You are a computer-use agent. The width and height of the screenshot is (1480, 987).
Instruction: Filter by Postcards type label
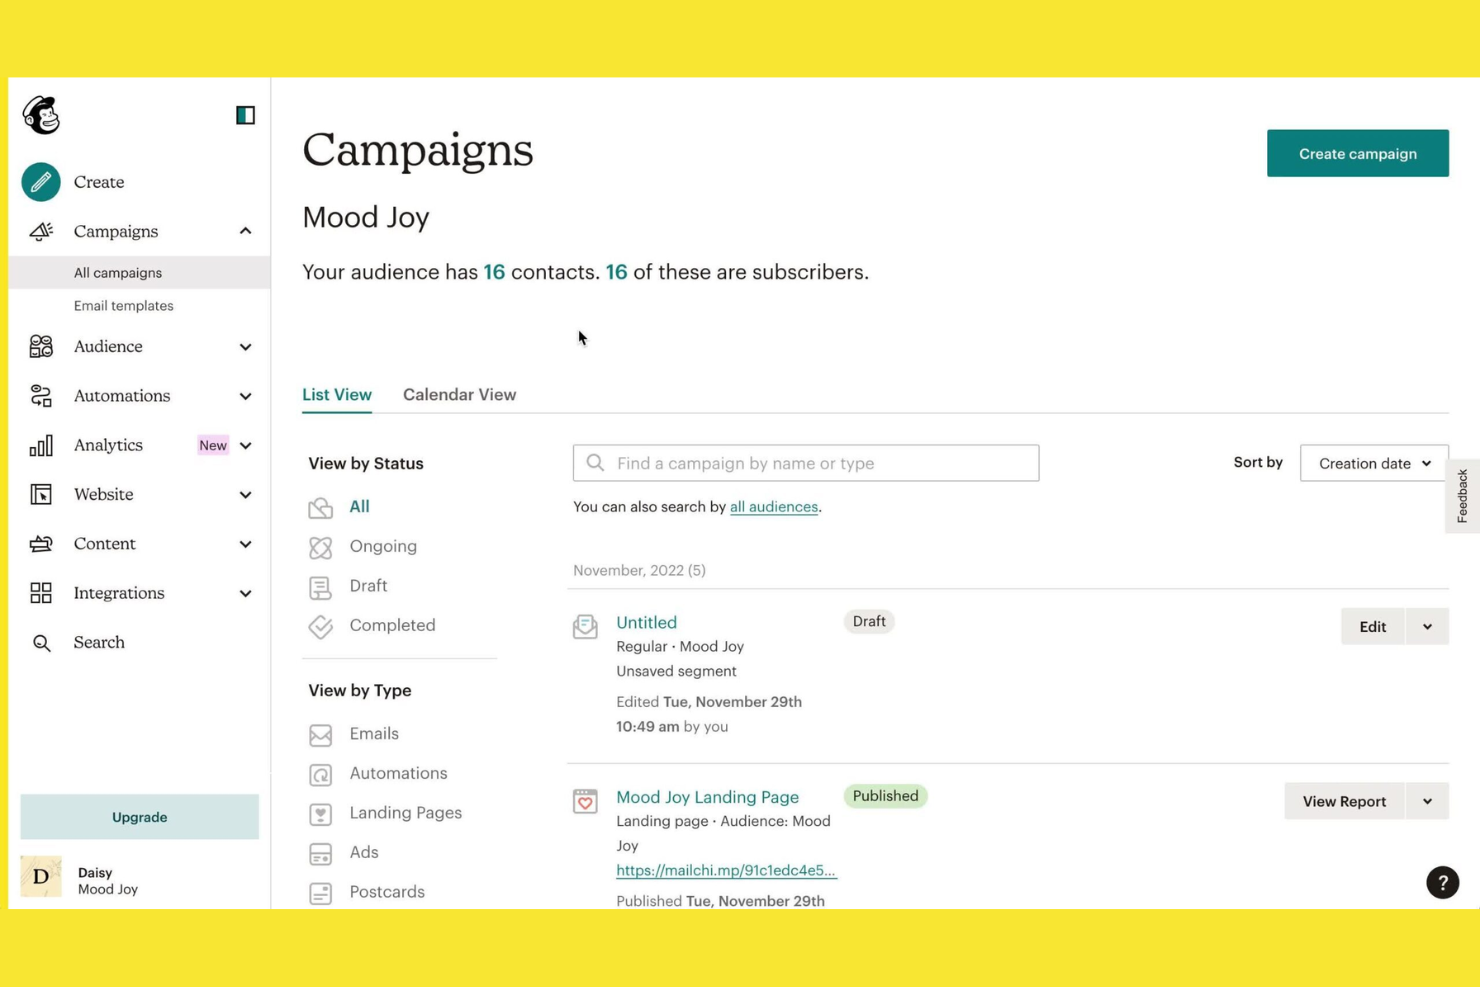coord(387,892)
